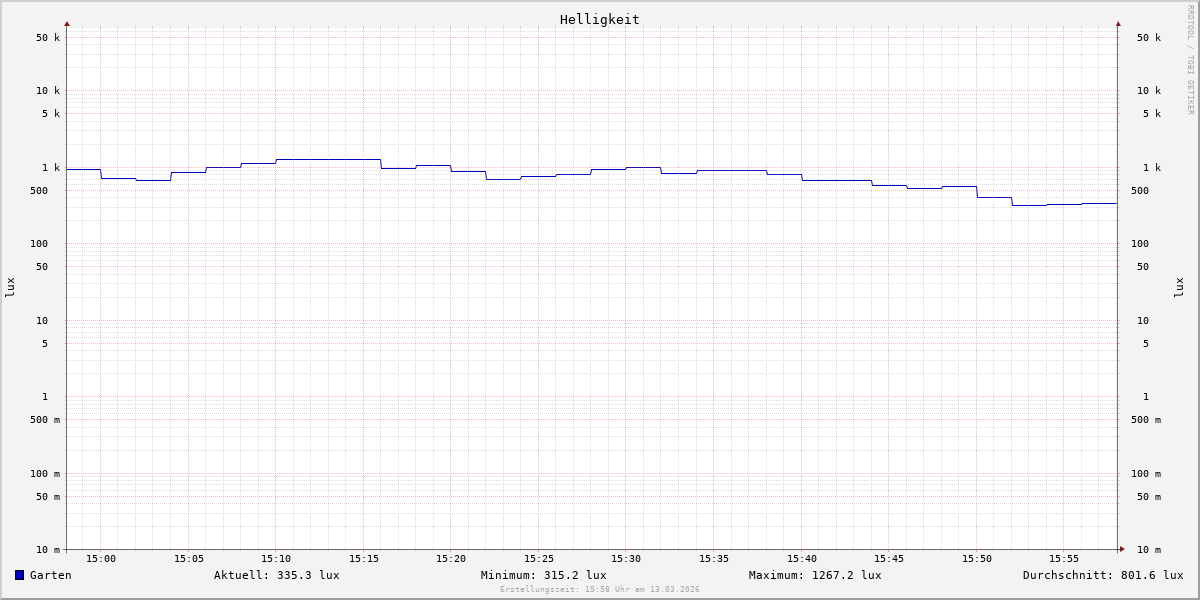Click the Aktuell 335.3 lux value
This screenshot has height=600, width=1200.
coord(276,575)
